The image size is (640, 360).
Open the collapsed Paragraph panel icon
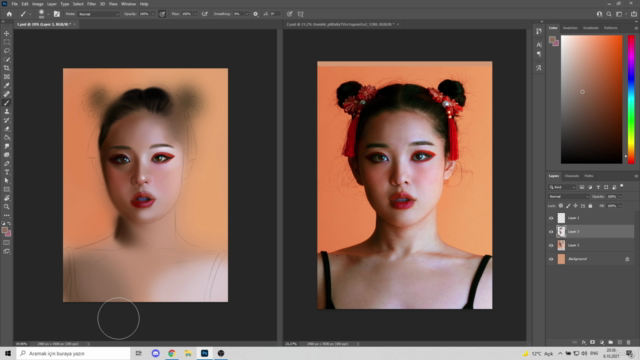pos(539,54)
